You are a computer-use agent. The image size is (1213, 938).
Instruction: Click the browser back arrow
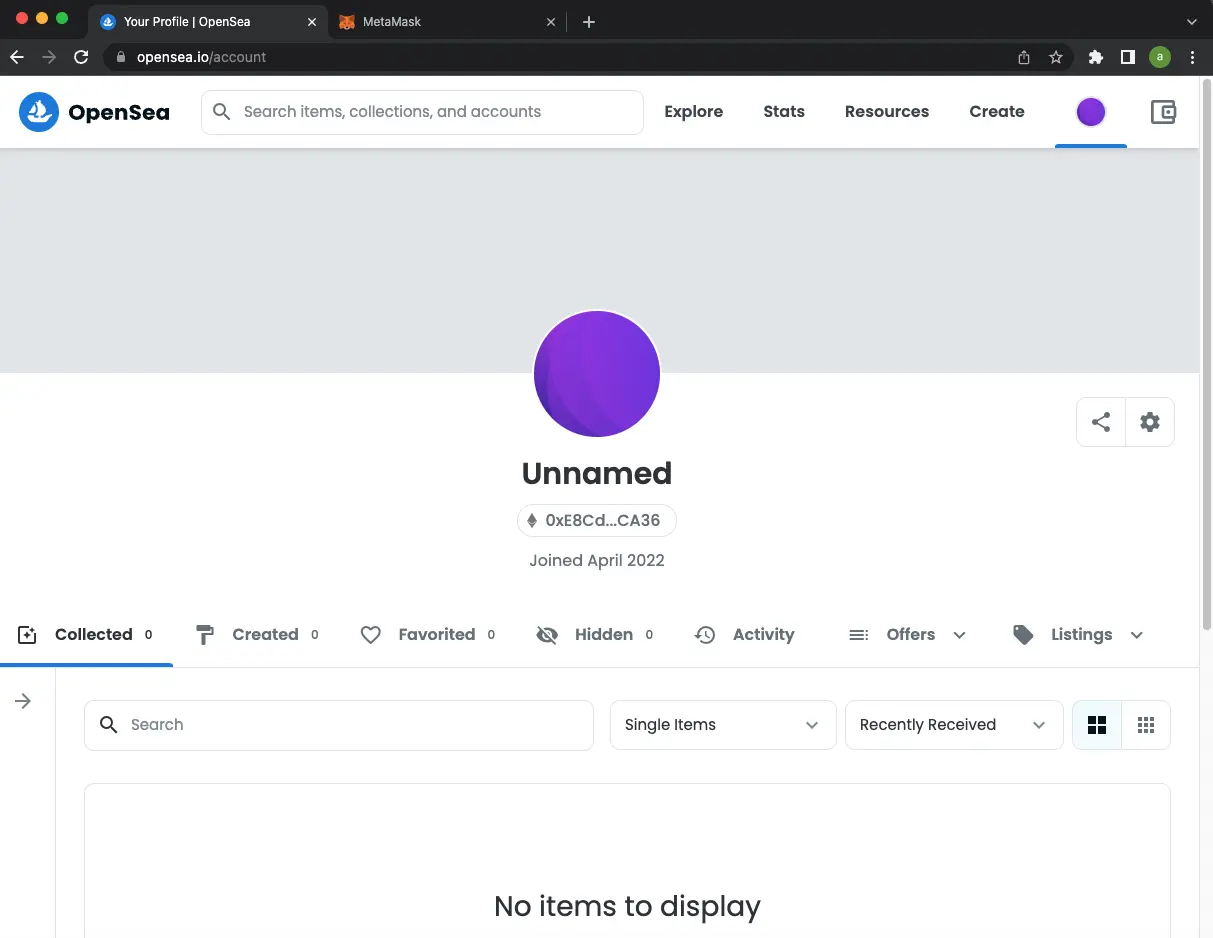click(x=17, y=57)
